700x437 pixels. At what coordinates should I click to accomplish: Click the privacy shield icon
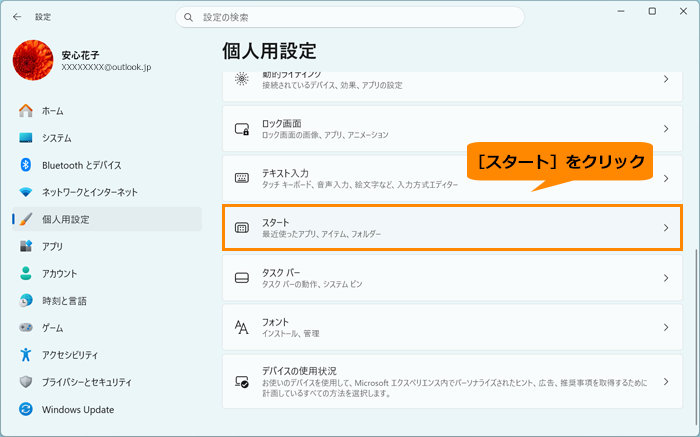[x=26, y=382]
